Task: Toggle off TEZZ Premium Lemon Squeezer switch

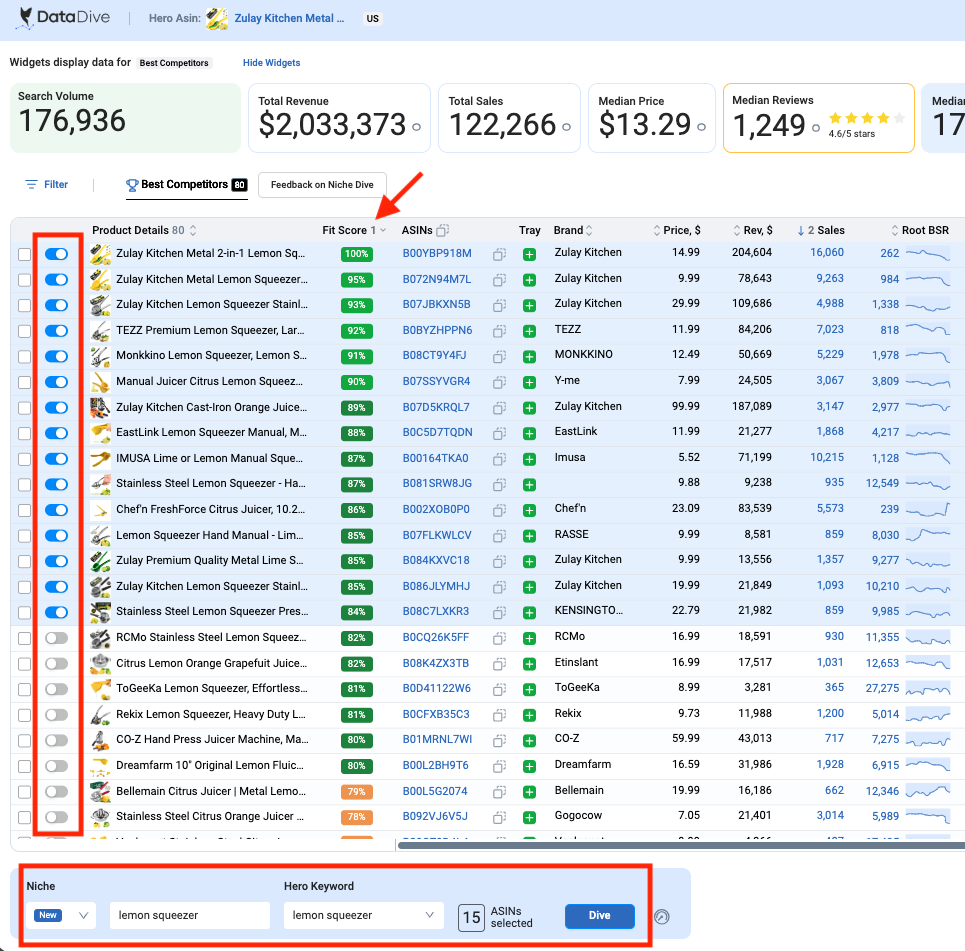Action: (x=56, y=331)
